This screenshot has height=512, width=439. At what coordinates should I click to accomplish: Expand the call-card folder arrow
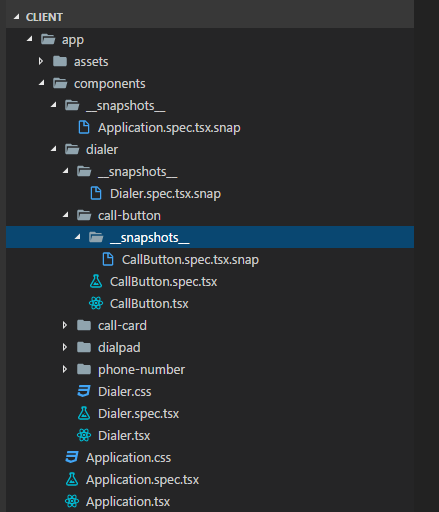[65, 325]
